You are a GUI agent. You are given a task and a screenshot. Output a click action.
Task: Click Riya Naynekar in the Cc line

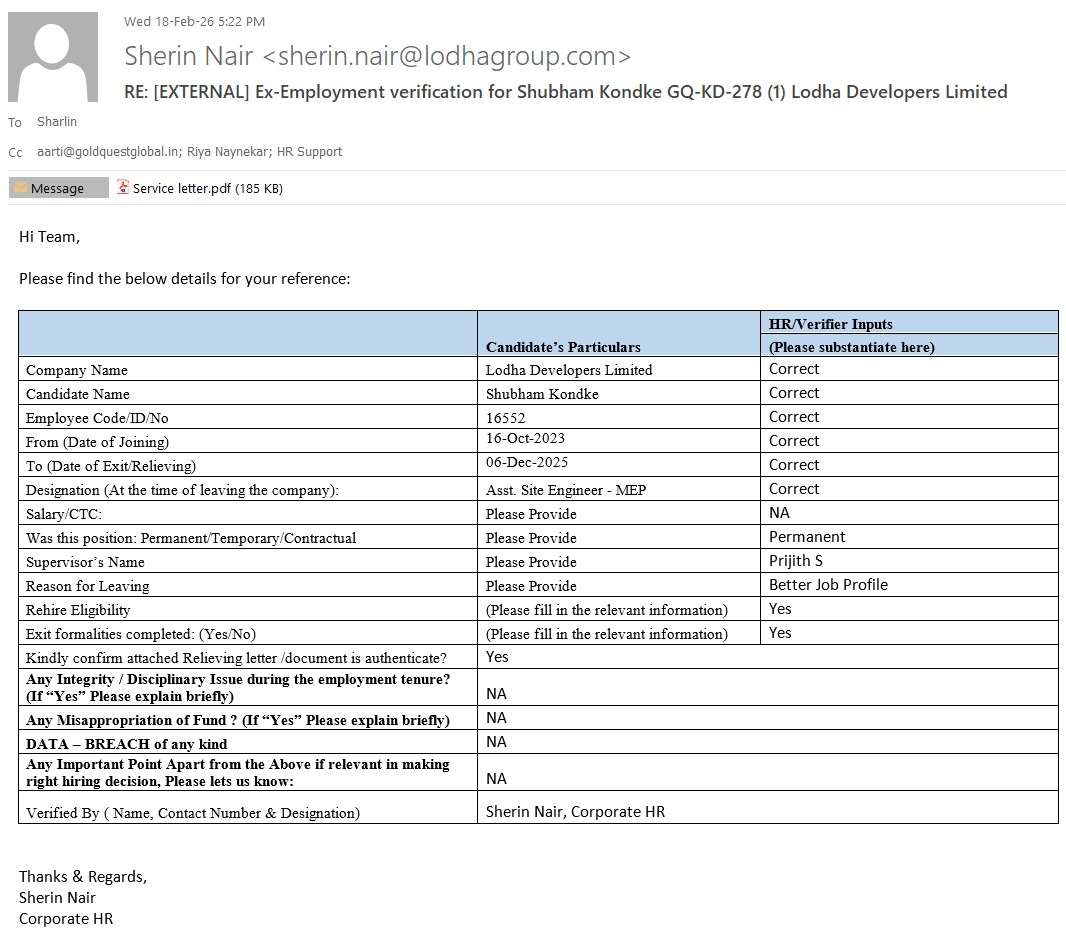coord(228,152)
